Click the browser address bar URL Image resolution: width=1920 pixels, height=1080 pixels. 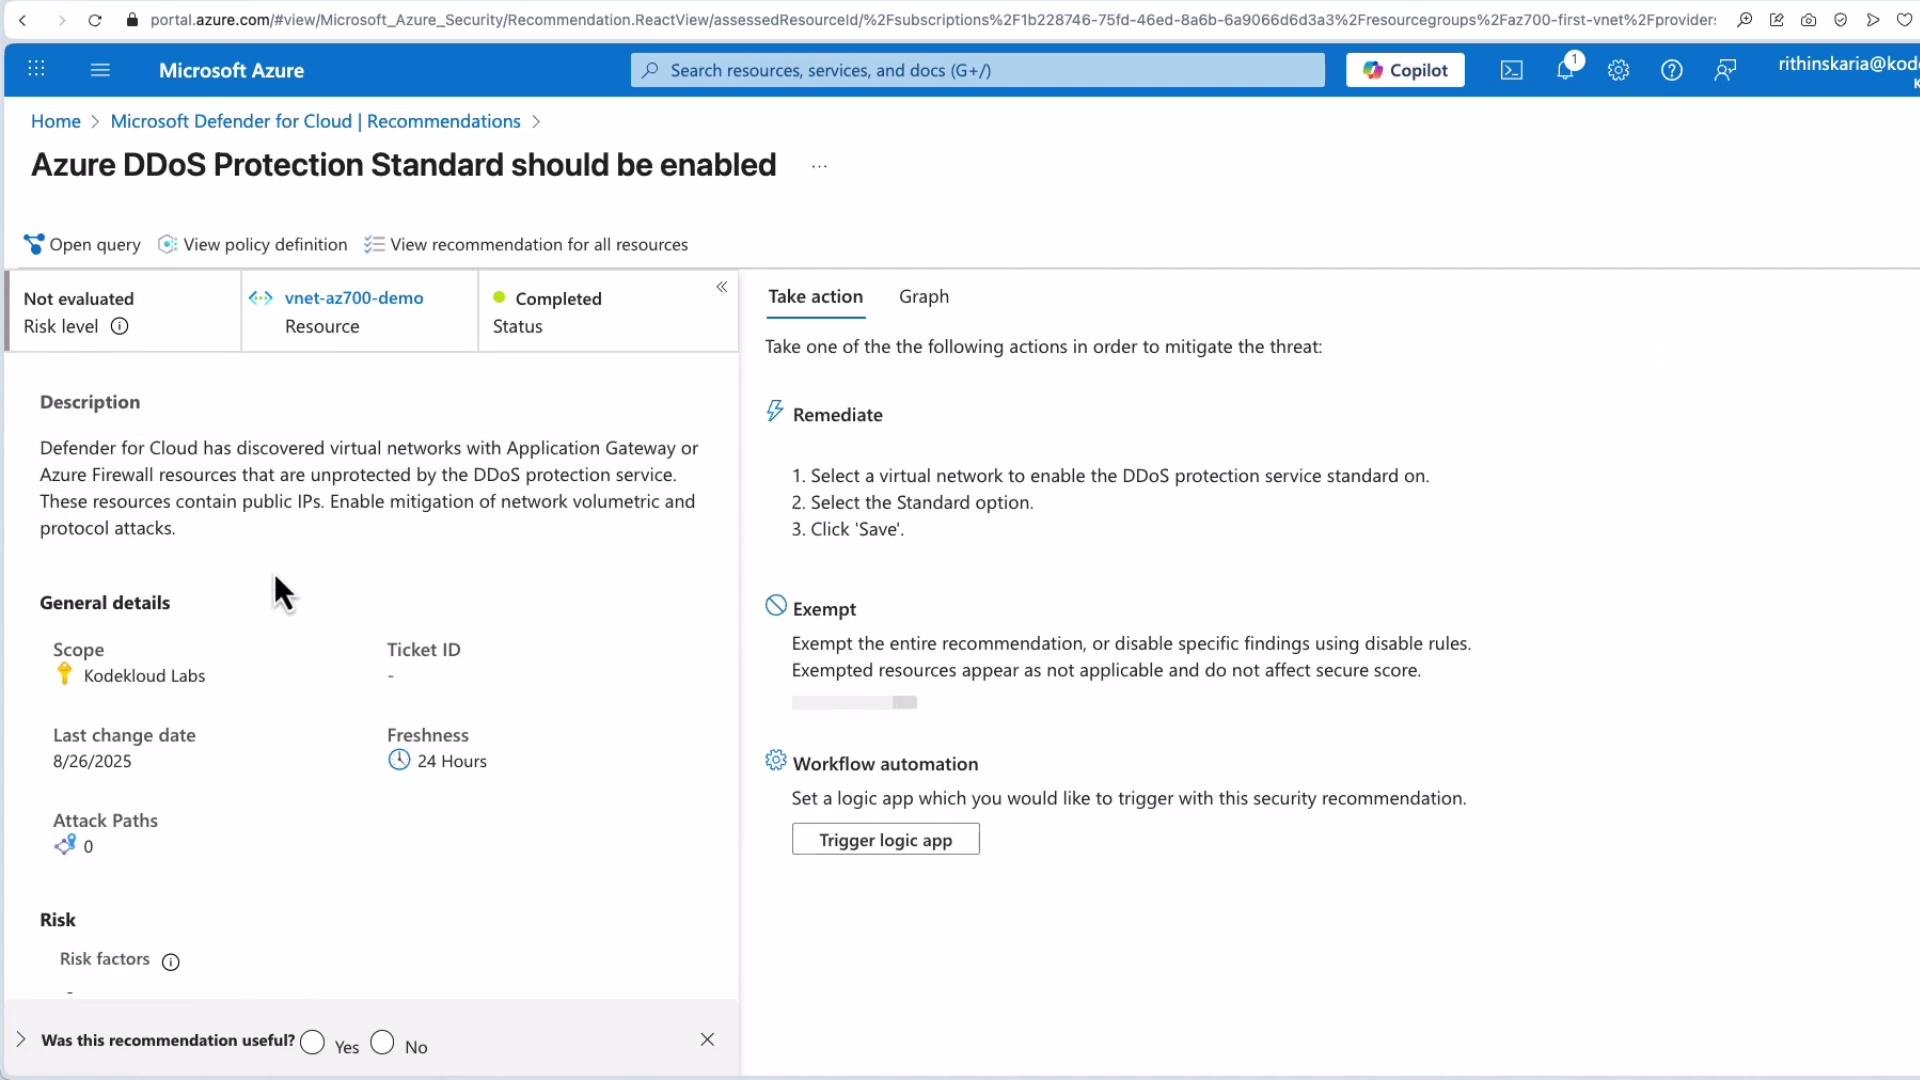(x=932, y=20)
